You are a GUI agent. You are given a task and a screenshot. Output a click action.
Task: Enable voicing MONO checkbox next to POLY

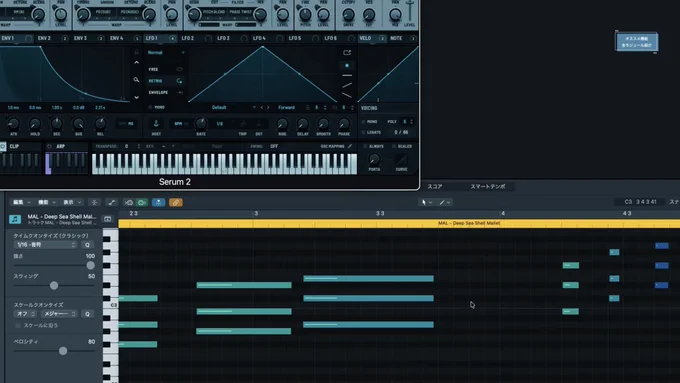tap(363, 122)
